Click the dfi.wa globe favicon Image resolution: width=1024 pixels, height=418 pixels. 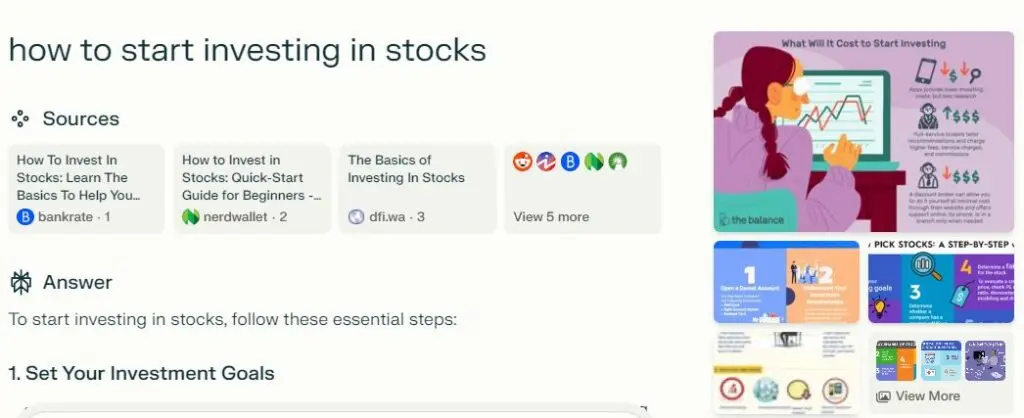356,216
